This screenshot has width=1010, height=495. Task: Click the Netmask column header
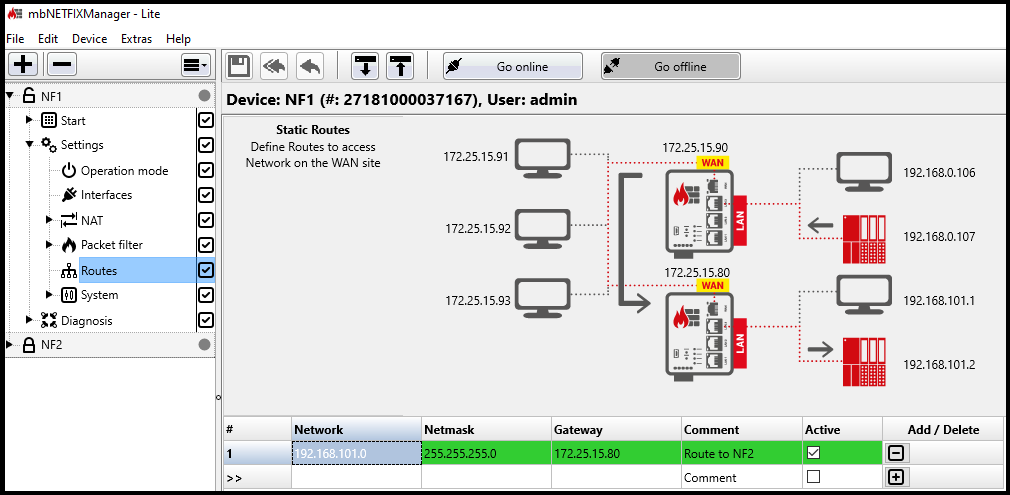tap(486, 429)
